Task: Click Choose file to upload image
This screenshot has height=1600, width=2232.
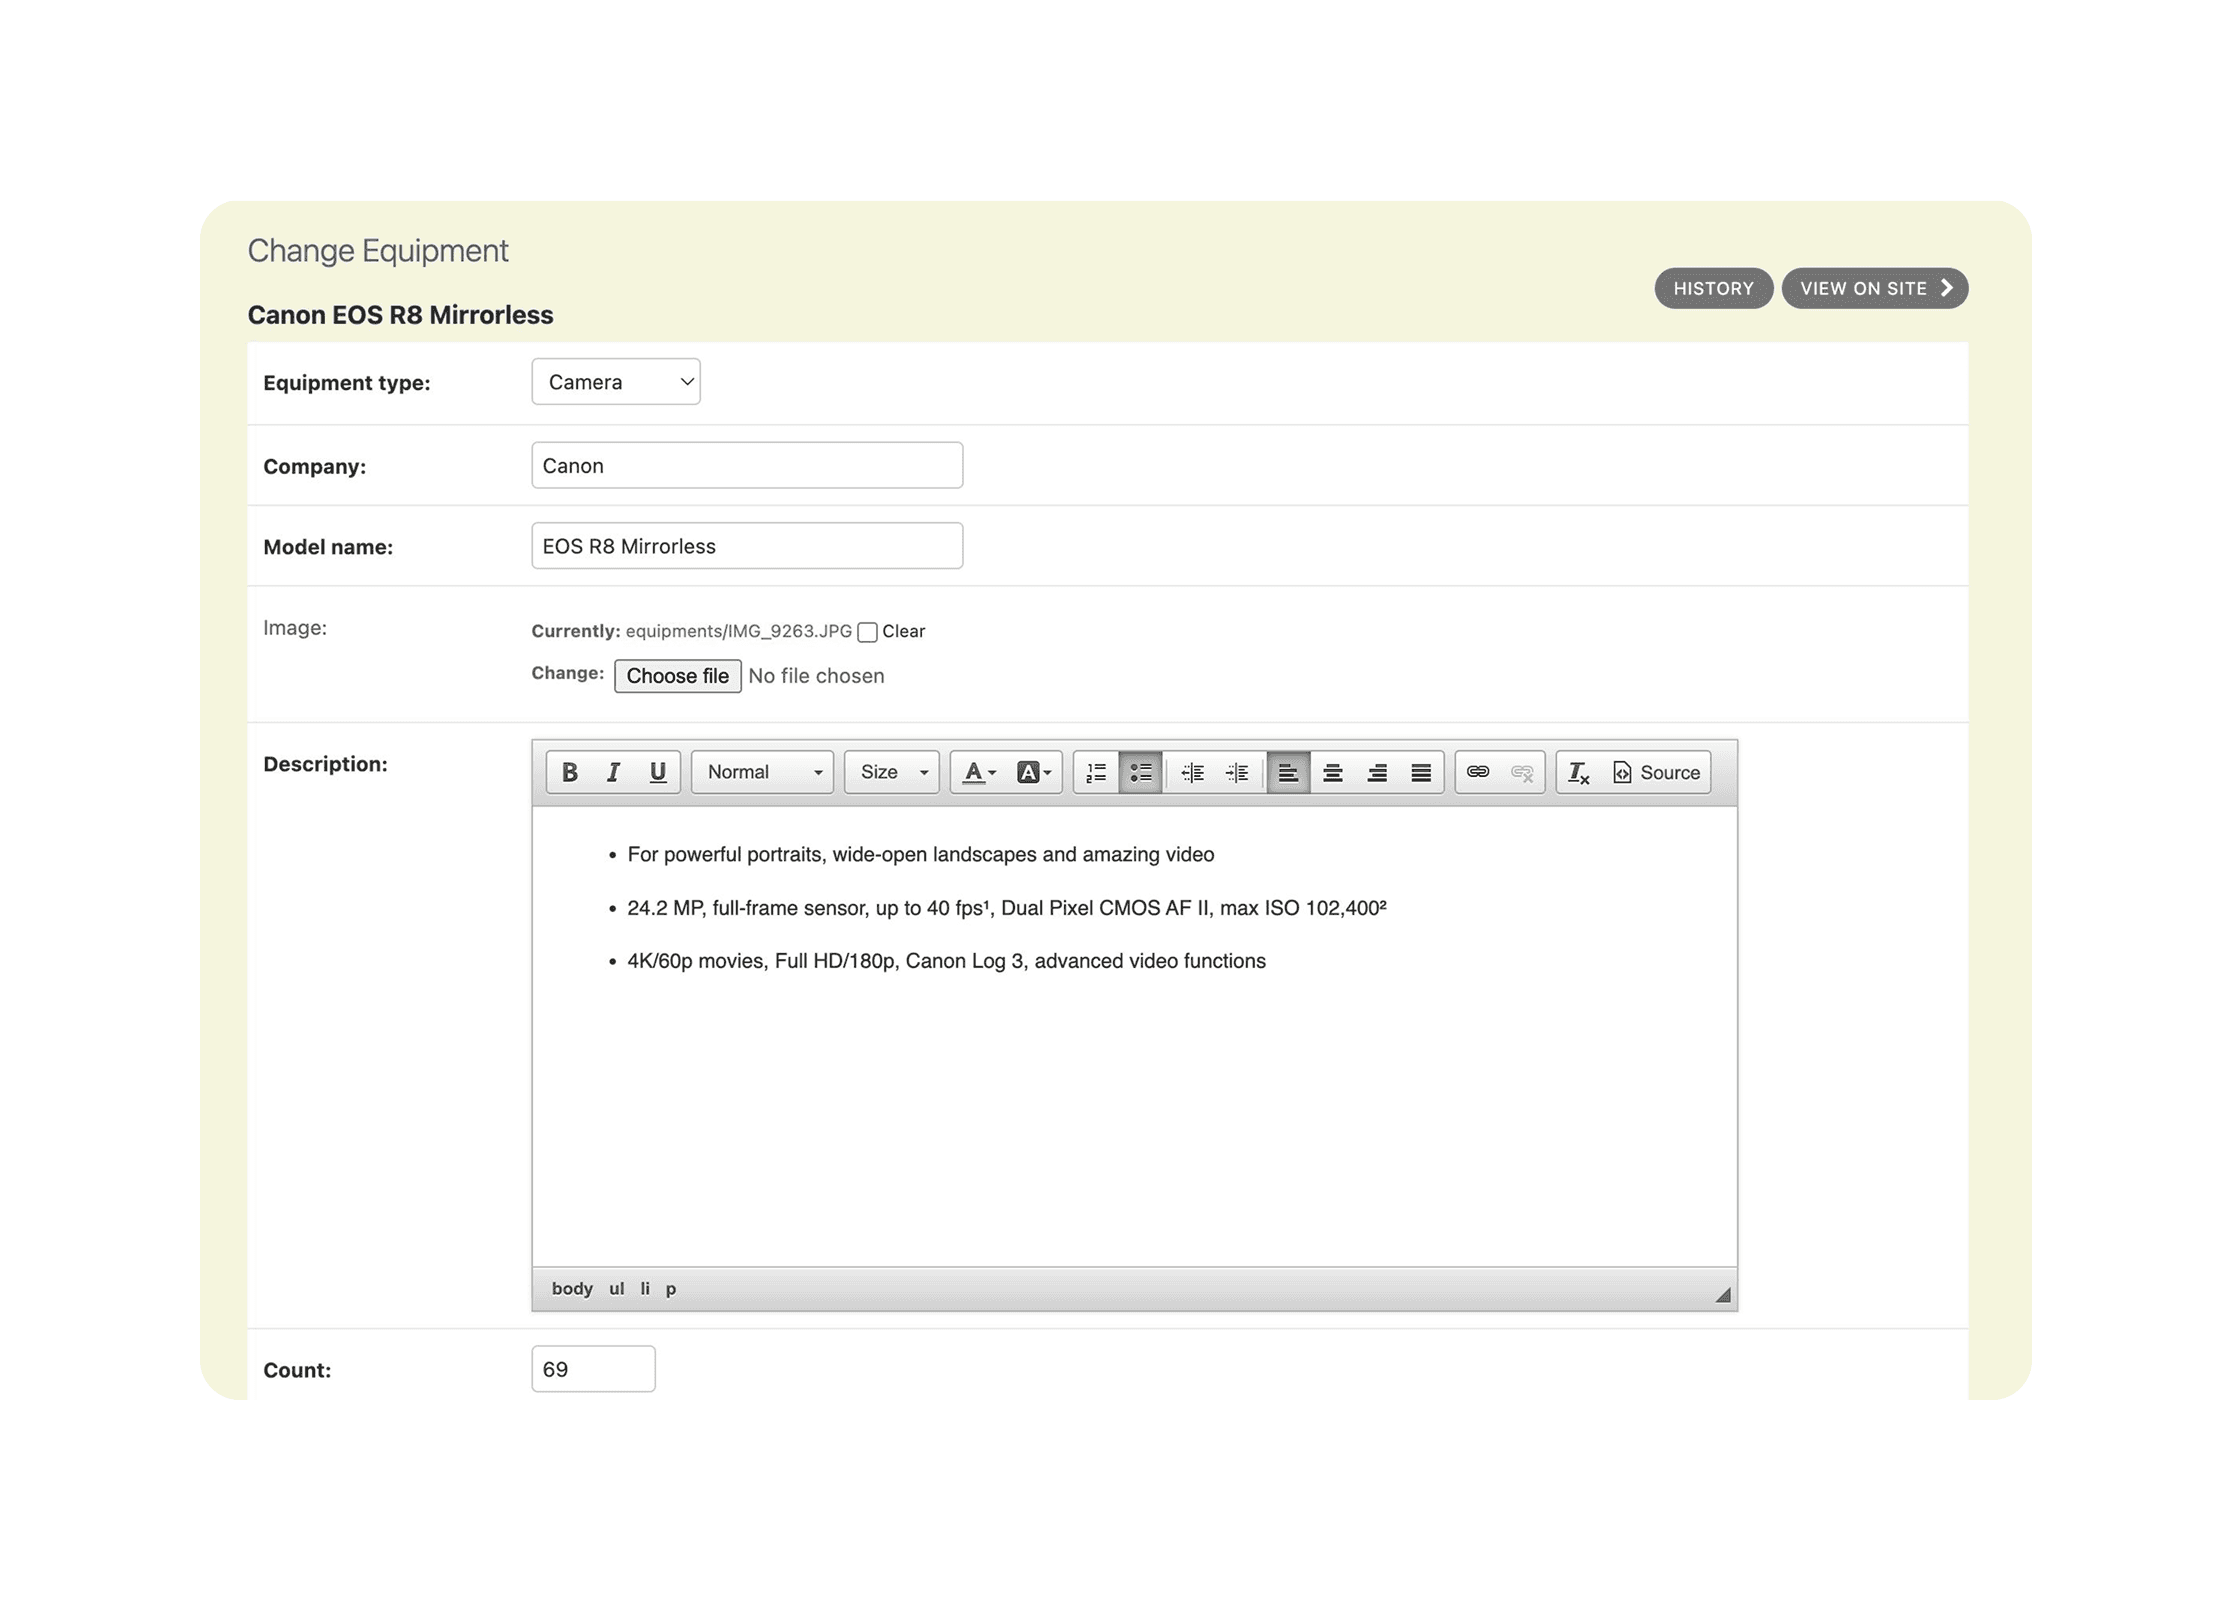Action: [678, 676]
